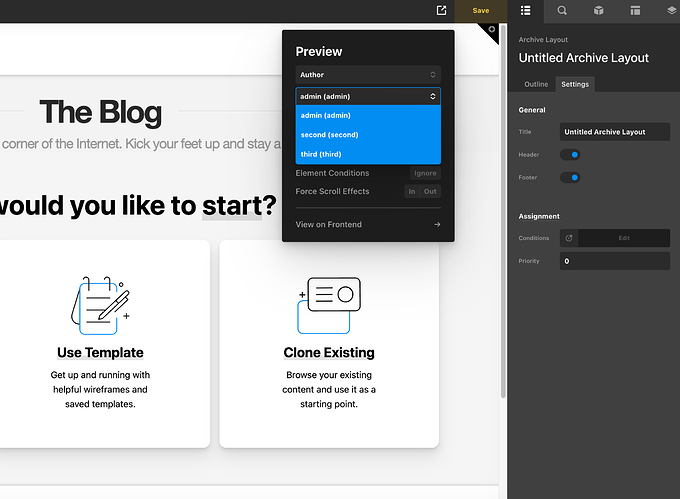Click the Title input field
680x499 pixels.
pos(614,132)
